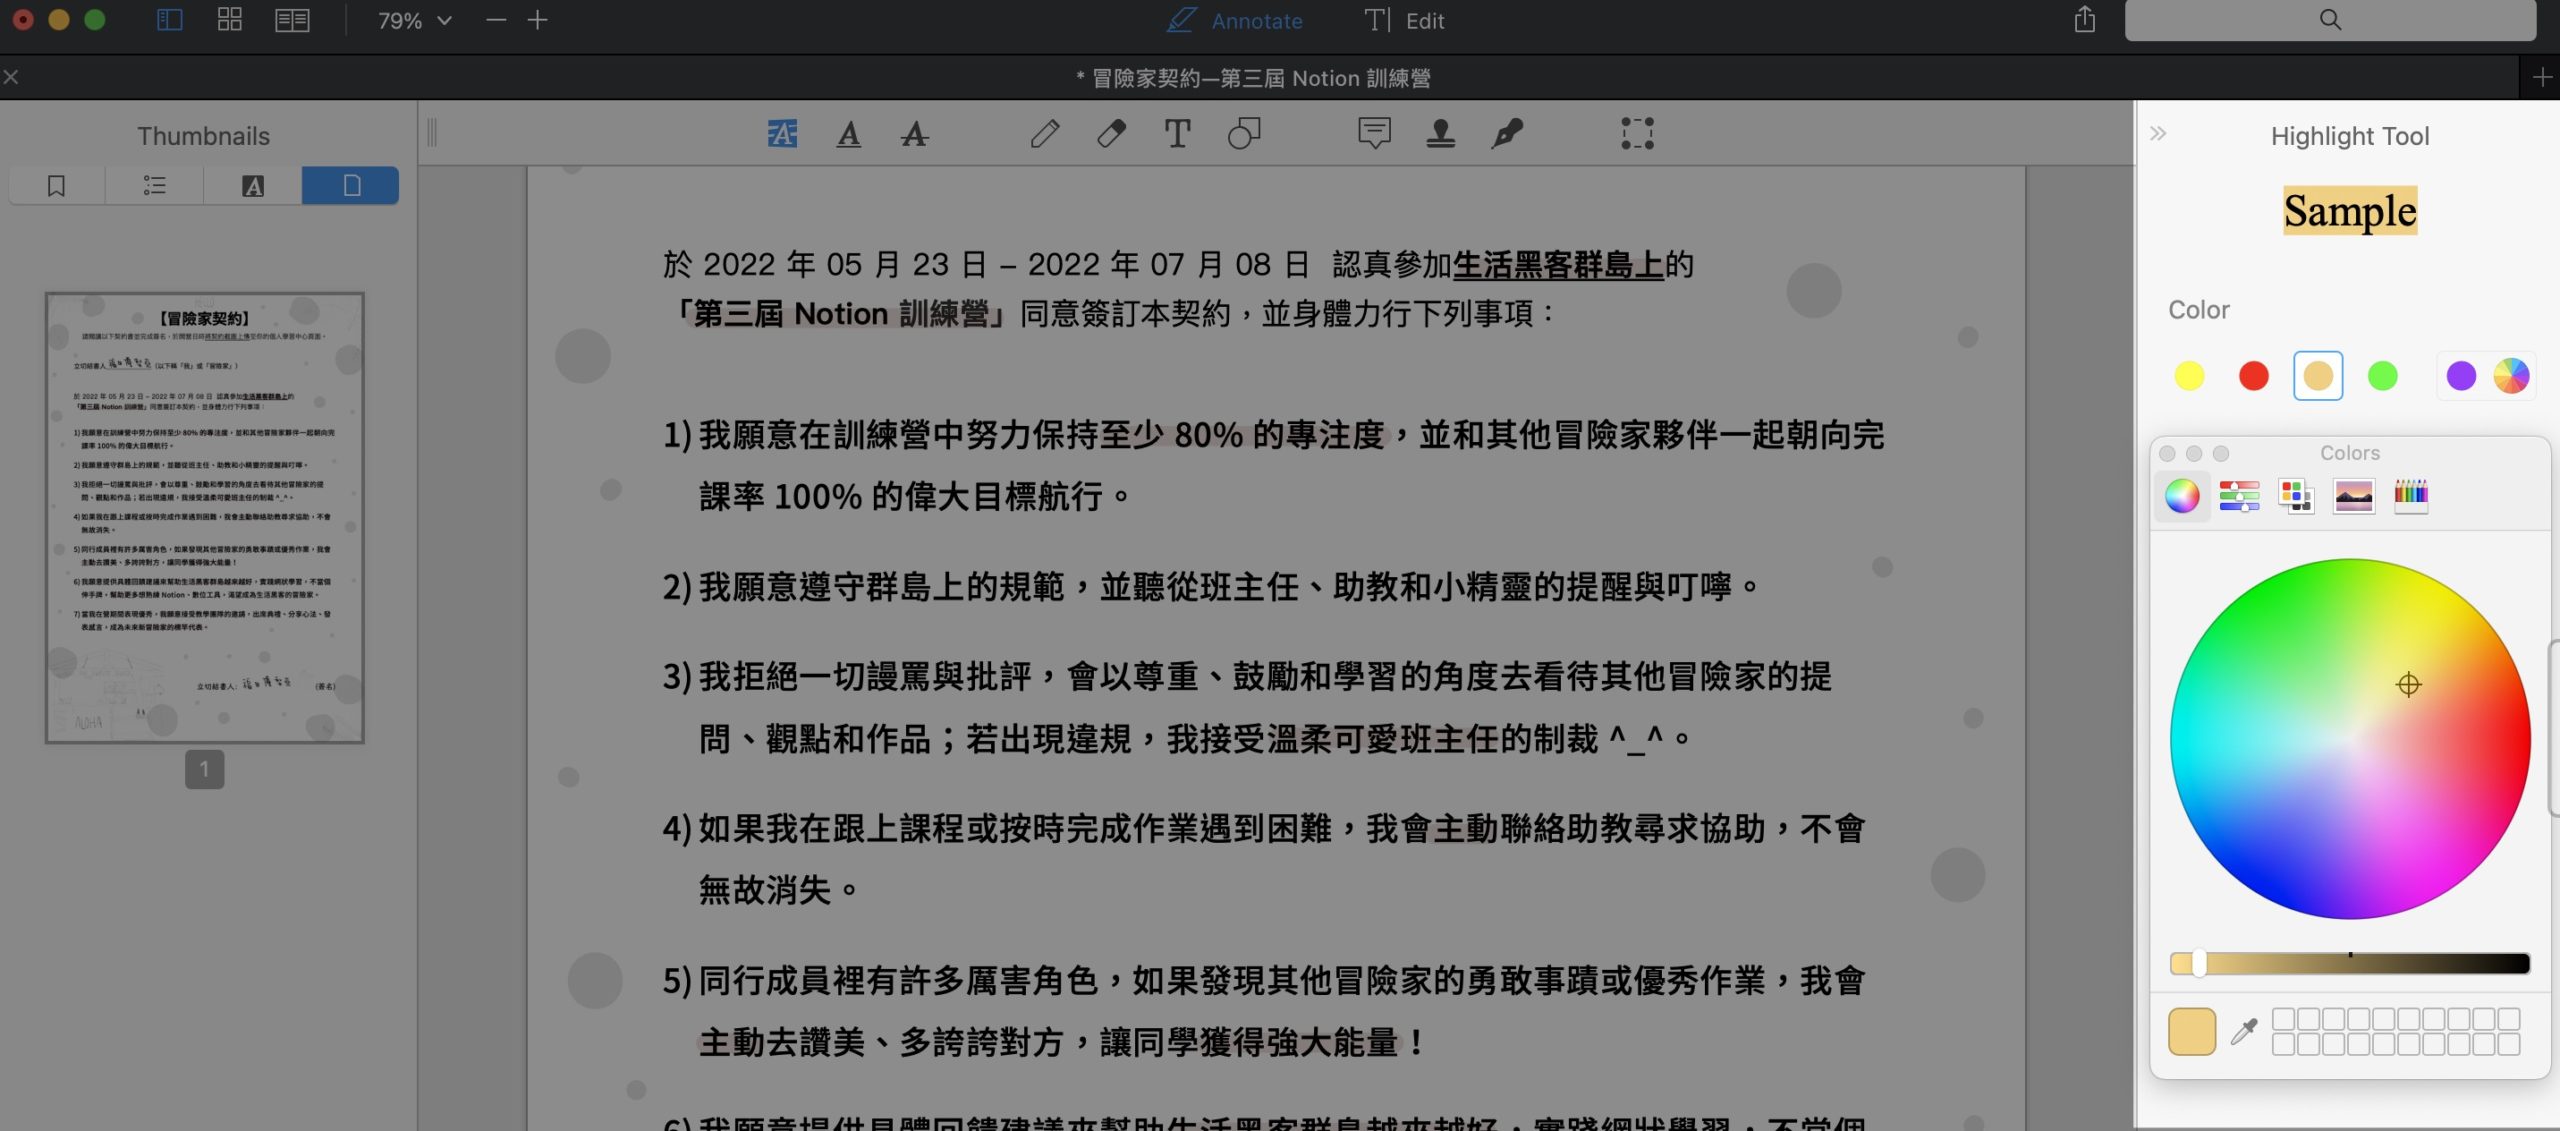
Task: Activate the eyedropper color sampler
Action: tap(2244, 1031)
